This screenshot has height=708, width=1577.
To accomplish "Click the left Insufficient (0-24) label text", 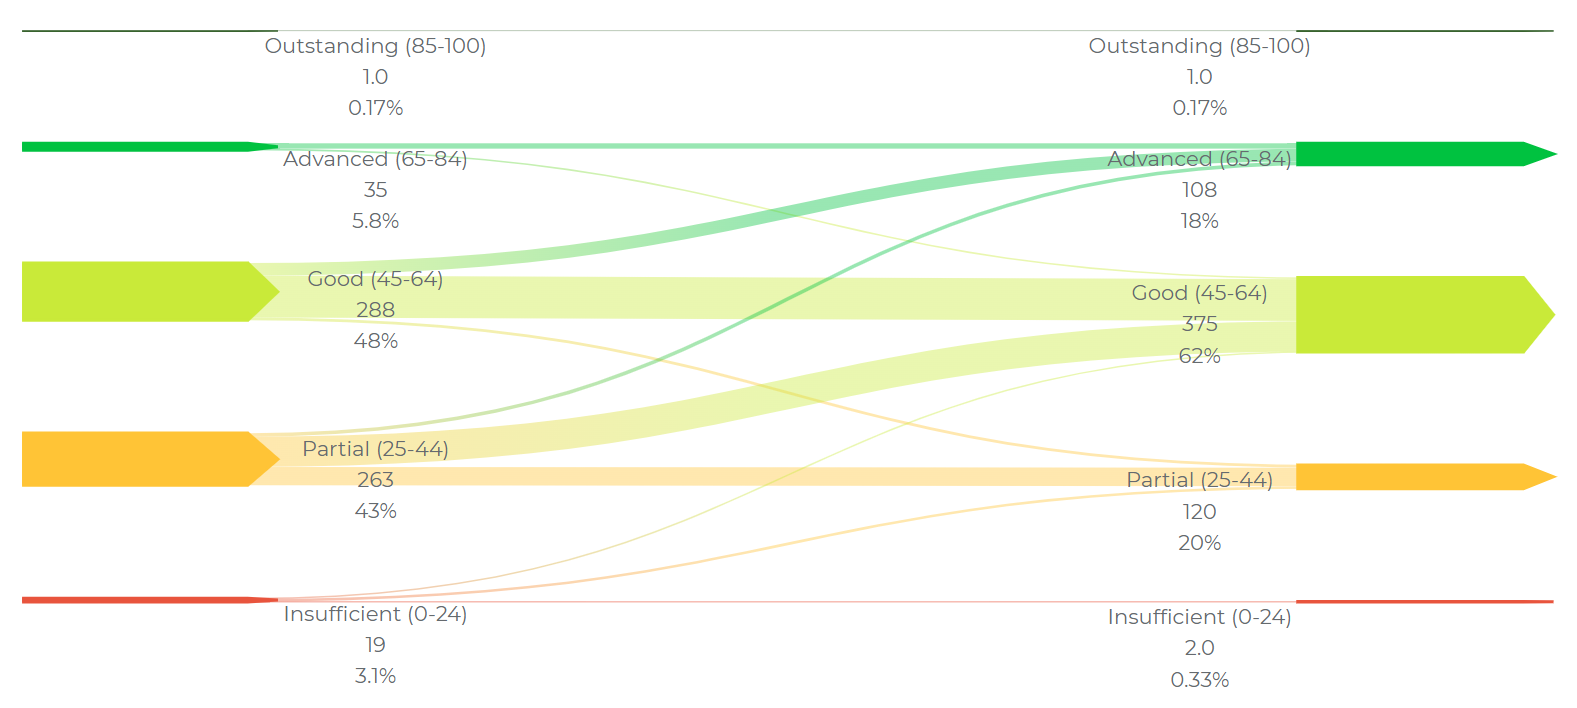I will (375, 614).
